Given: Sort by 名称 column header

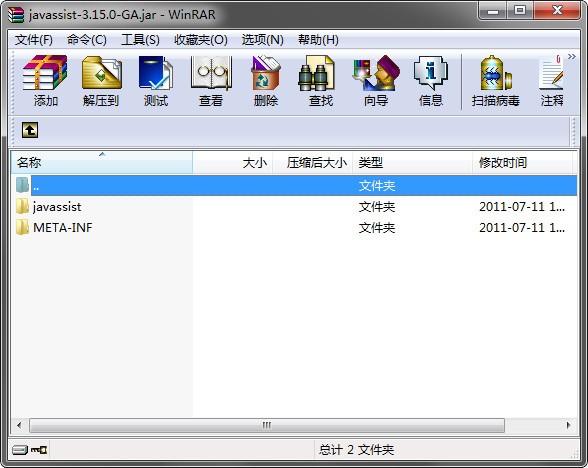Looking at the screenshot, I should (102, 162).
